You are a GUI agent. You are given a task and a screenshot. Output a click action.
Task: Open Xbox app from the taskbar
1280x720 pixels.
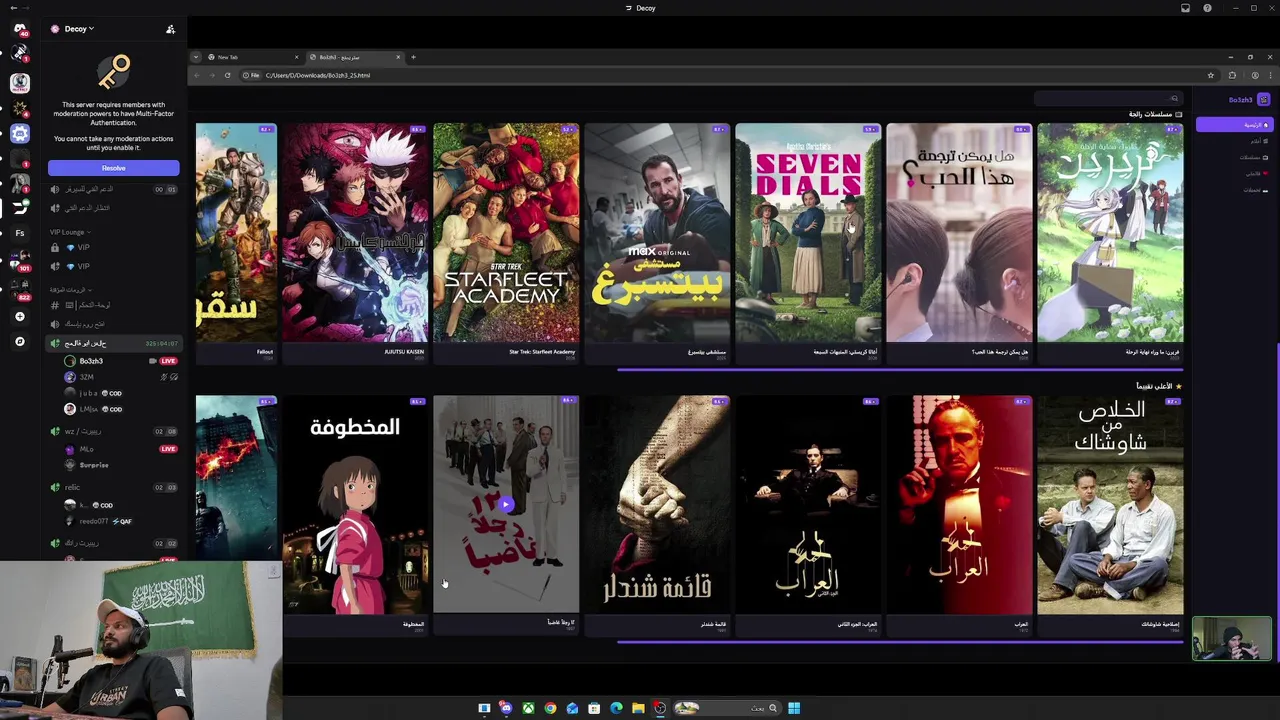click(528, 708)
